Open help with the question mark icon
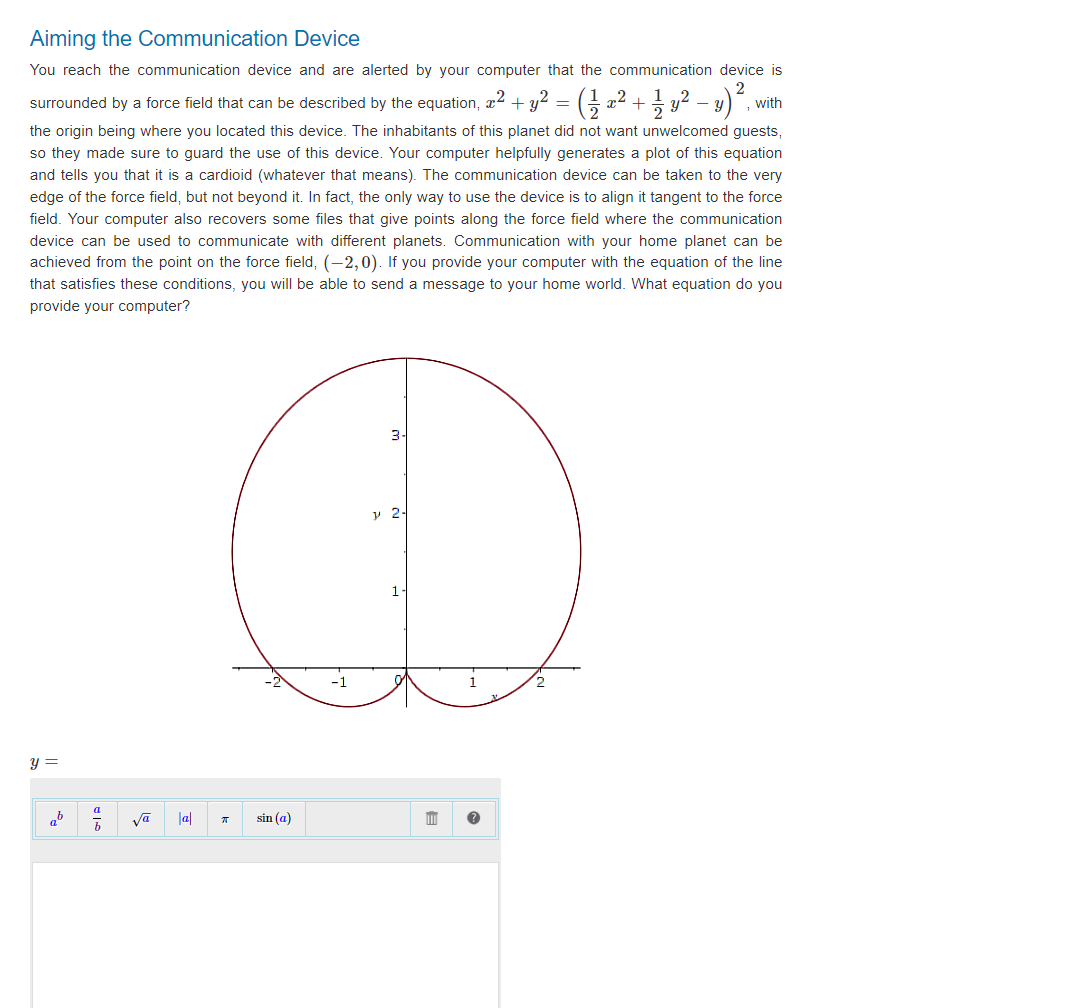Image resolution: width=1081 pixels, height=1008 pixels. tap(472, 818)
